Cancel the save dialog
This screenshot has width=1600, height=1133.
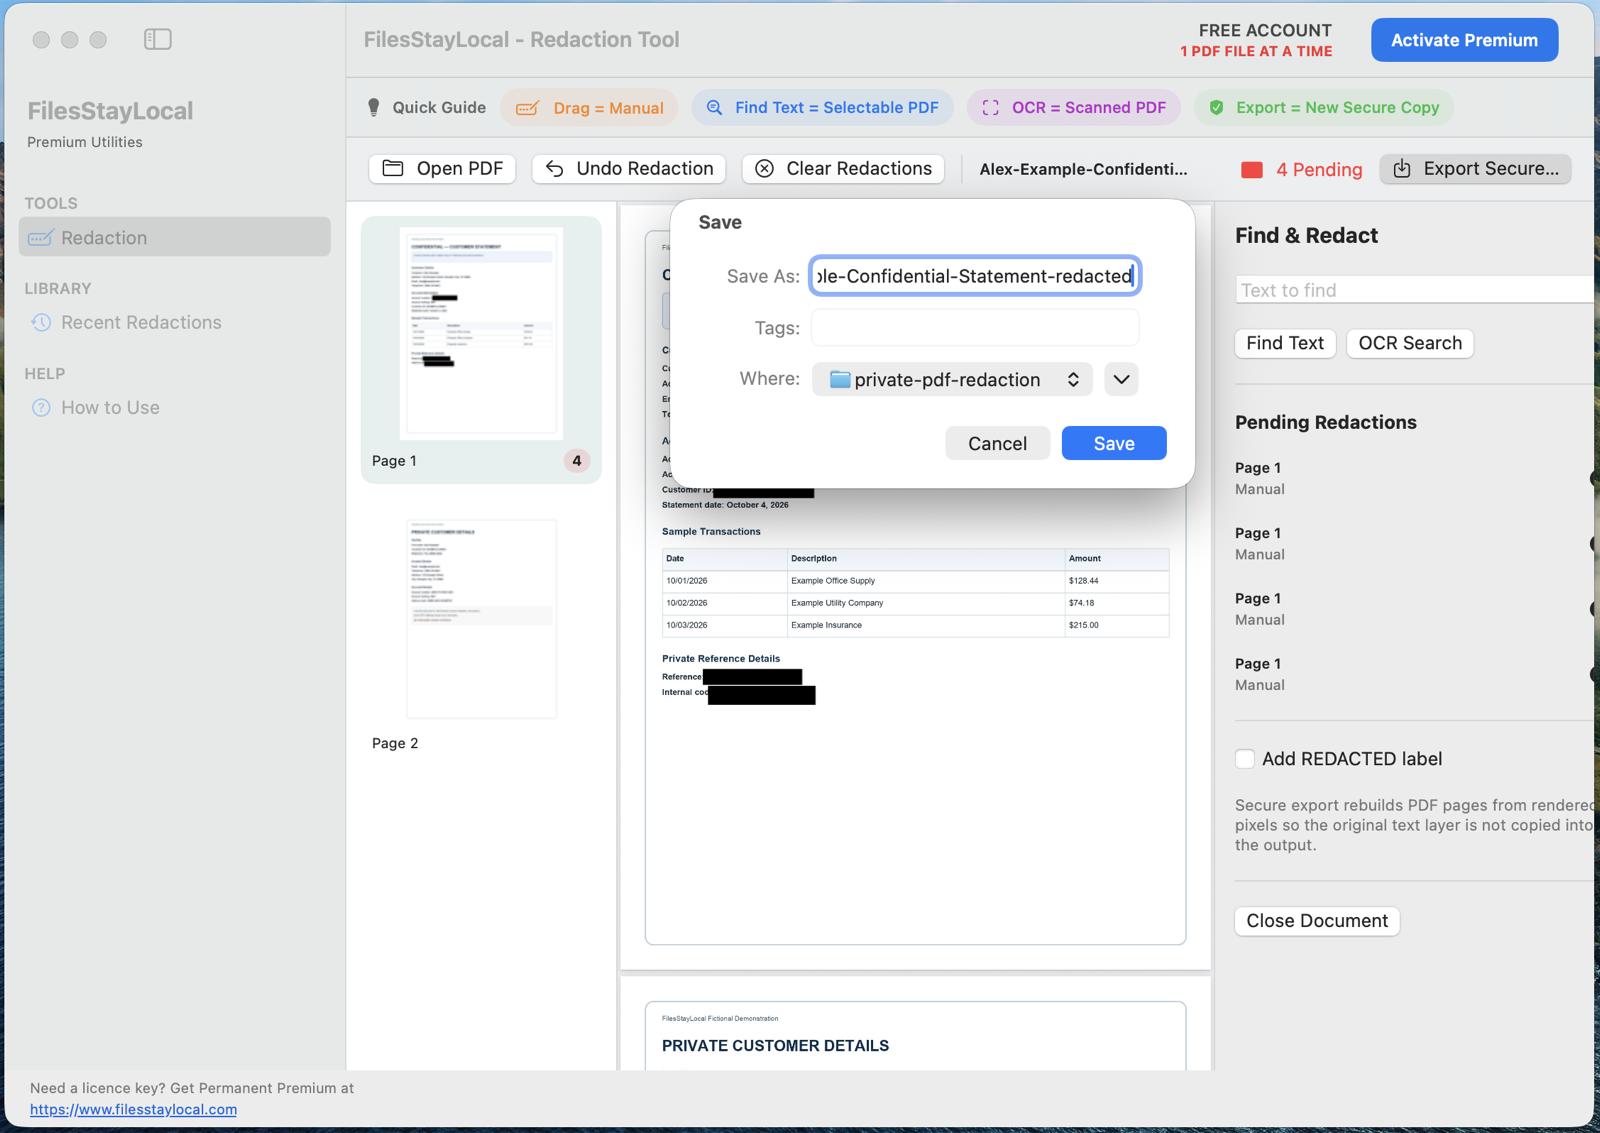pos(997,443)
